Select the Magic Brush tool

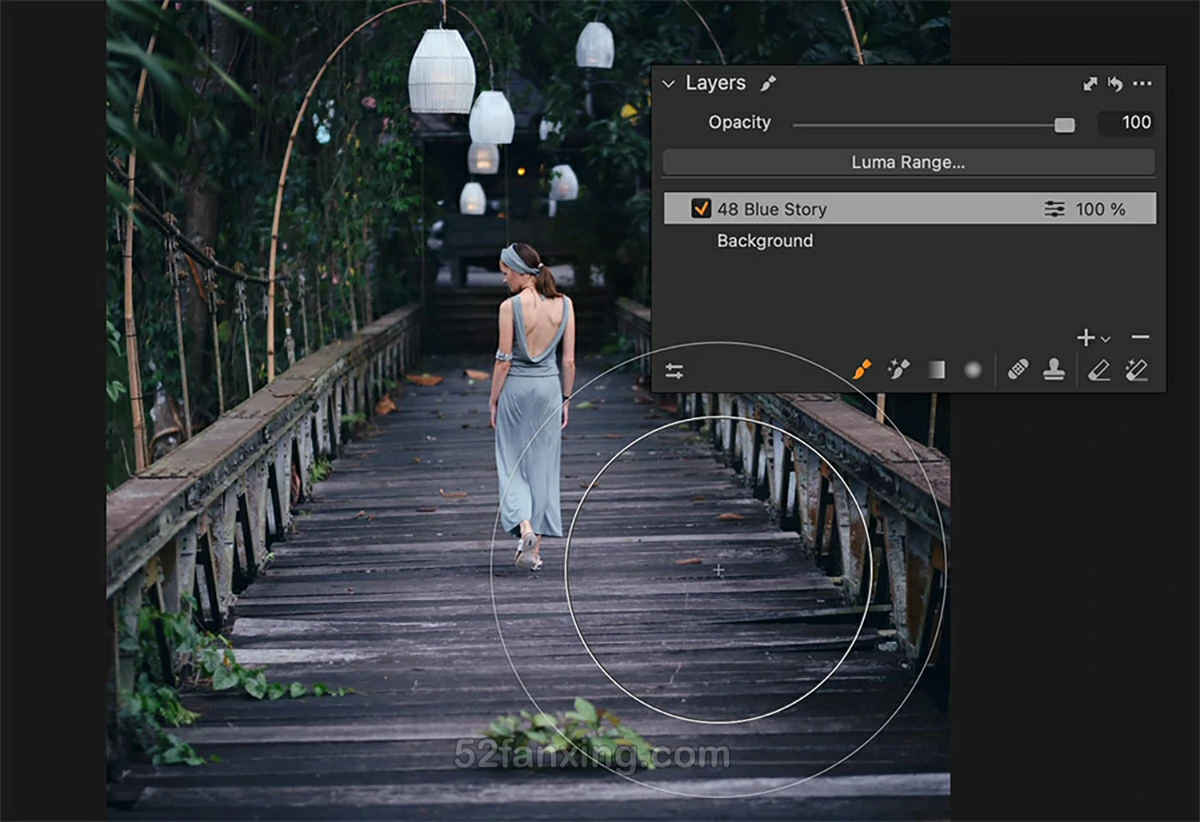[898, 370]
